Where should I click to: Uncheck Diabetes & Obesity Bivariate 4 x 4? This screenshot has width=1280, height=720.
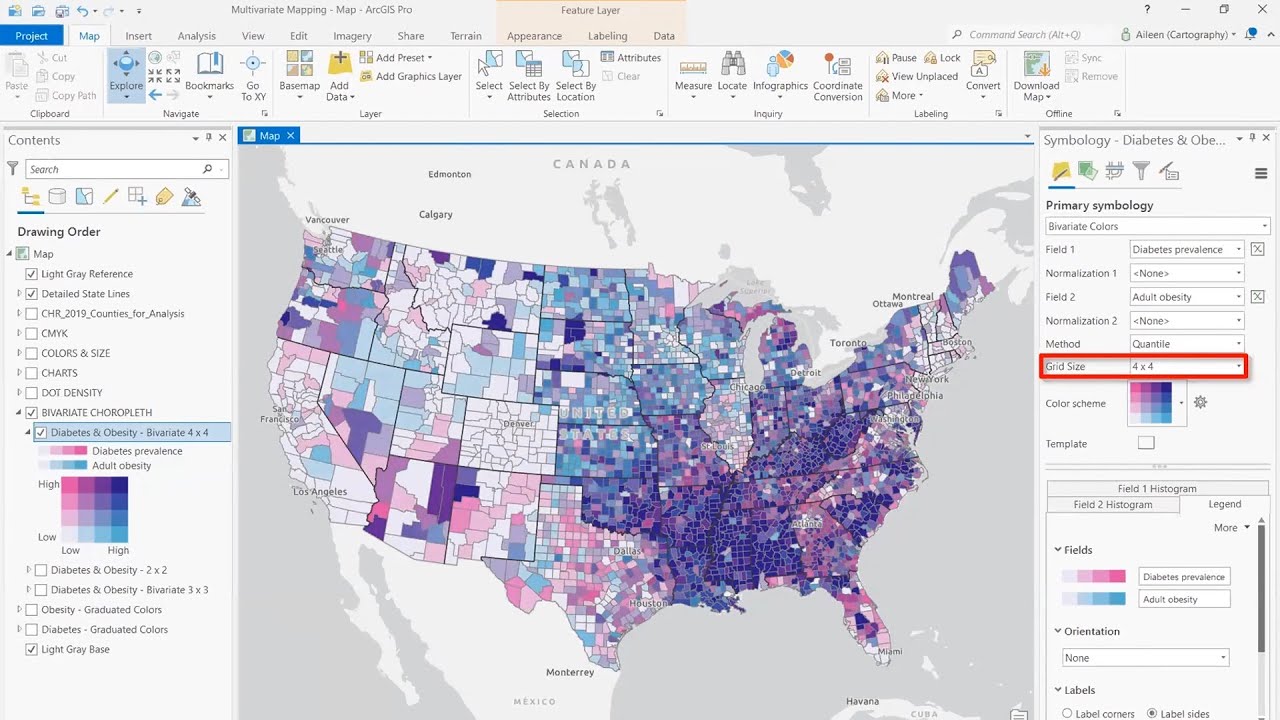point(41,433)
